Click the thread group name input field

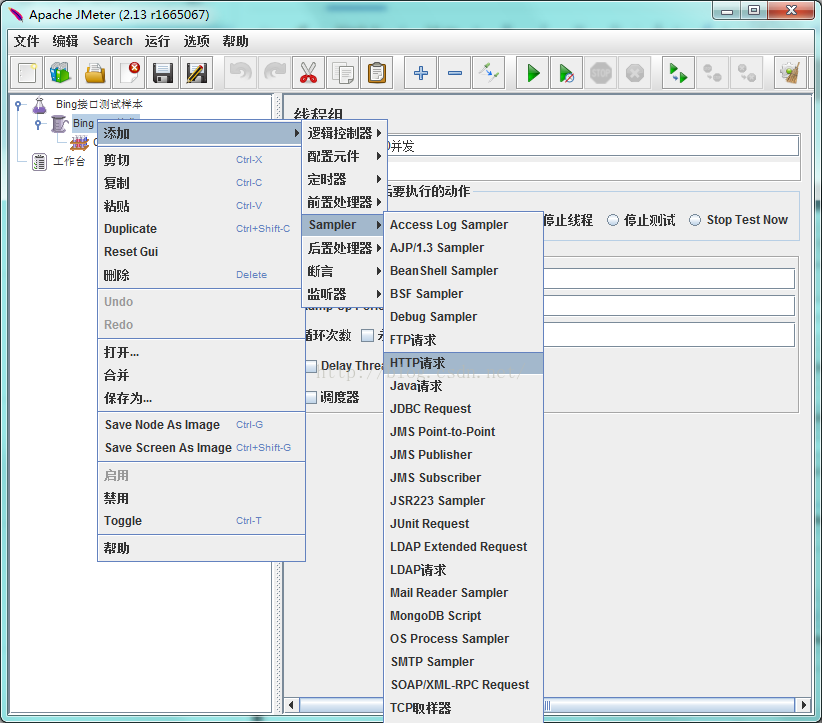(593, 146)
